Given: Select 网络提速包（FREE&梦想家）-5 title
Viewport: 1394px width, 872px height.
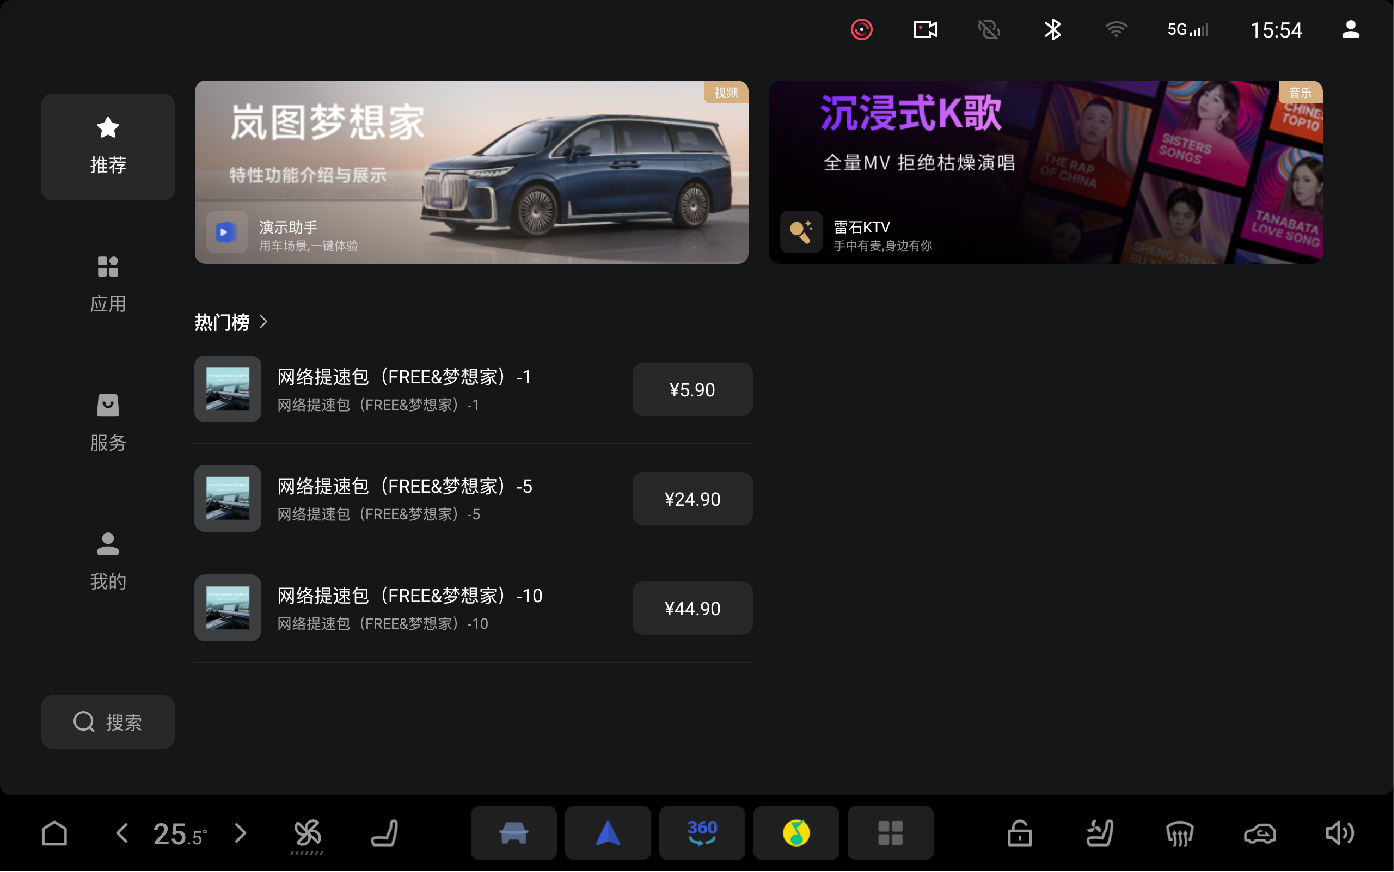Looking at the screenshot, I should tap(405, 486).
